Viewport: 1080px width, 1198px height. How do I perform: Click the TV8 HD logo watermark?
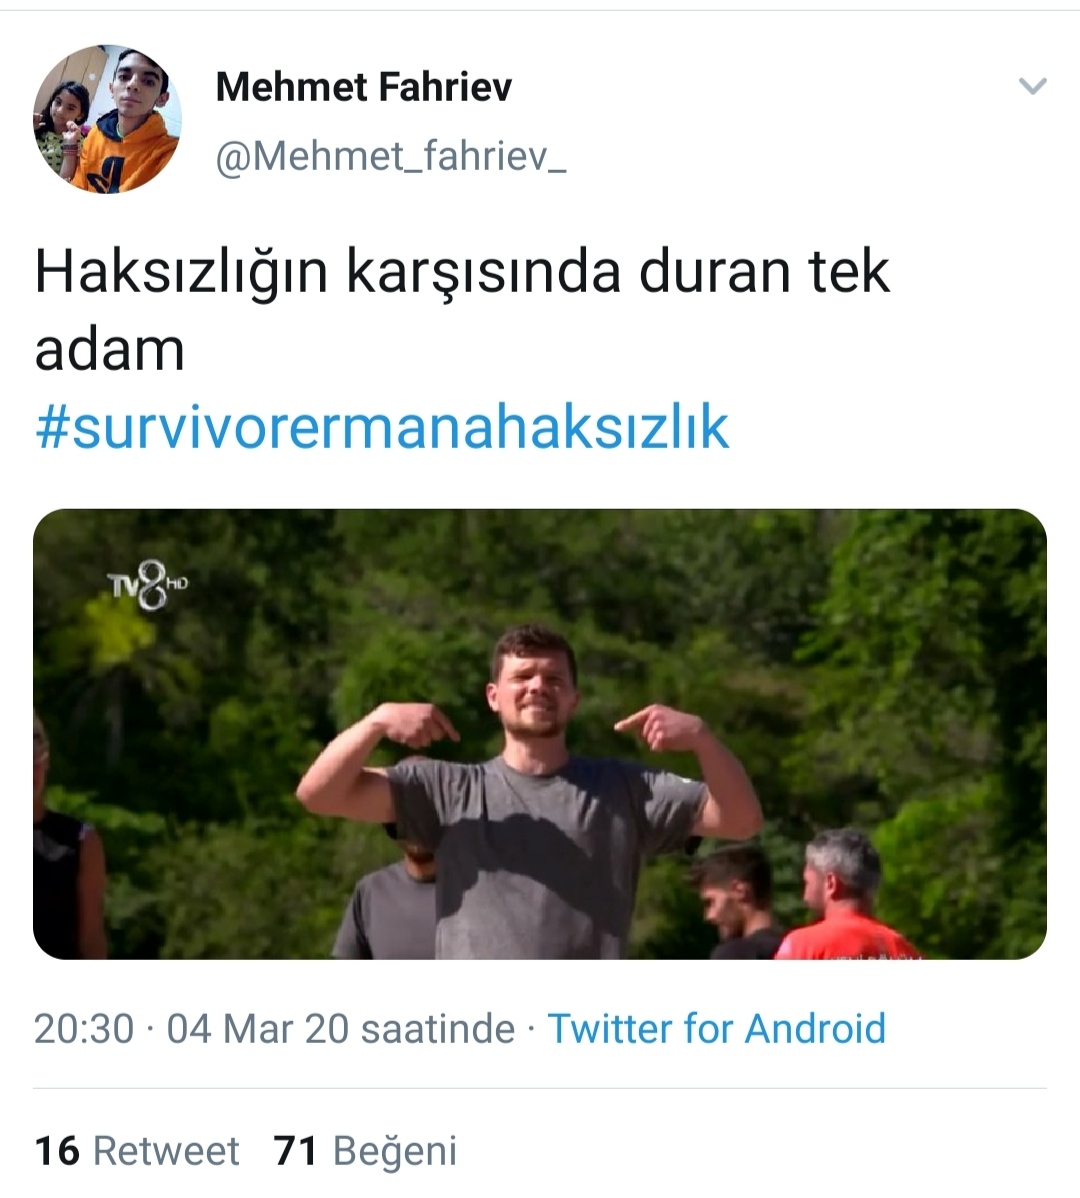147,585
